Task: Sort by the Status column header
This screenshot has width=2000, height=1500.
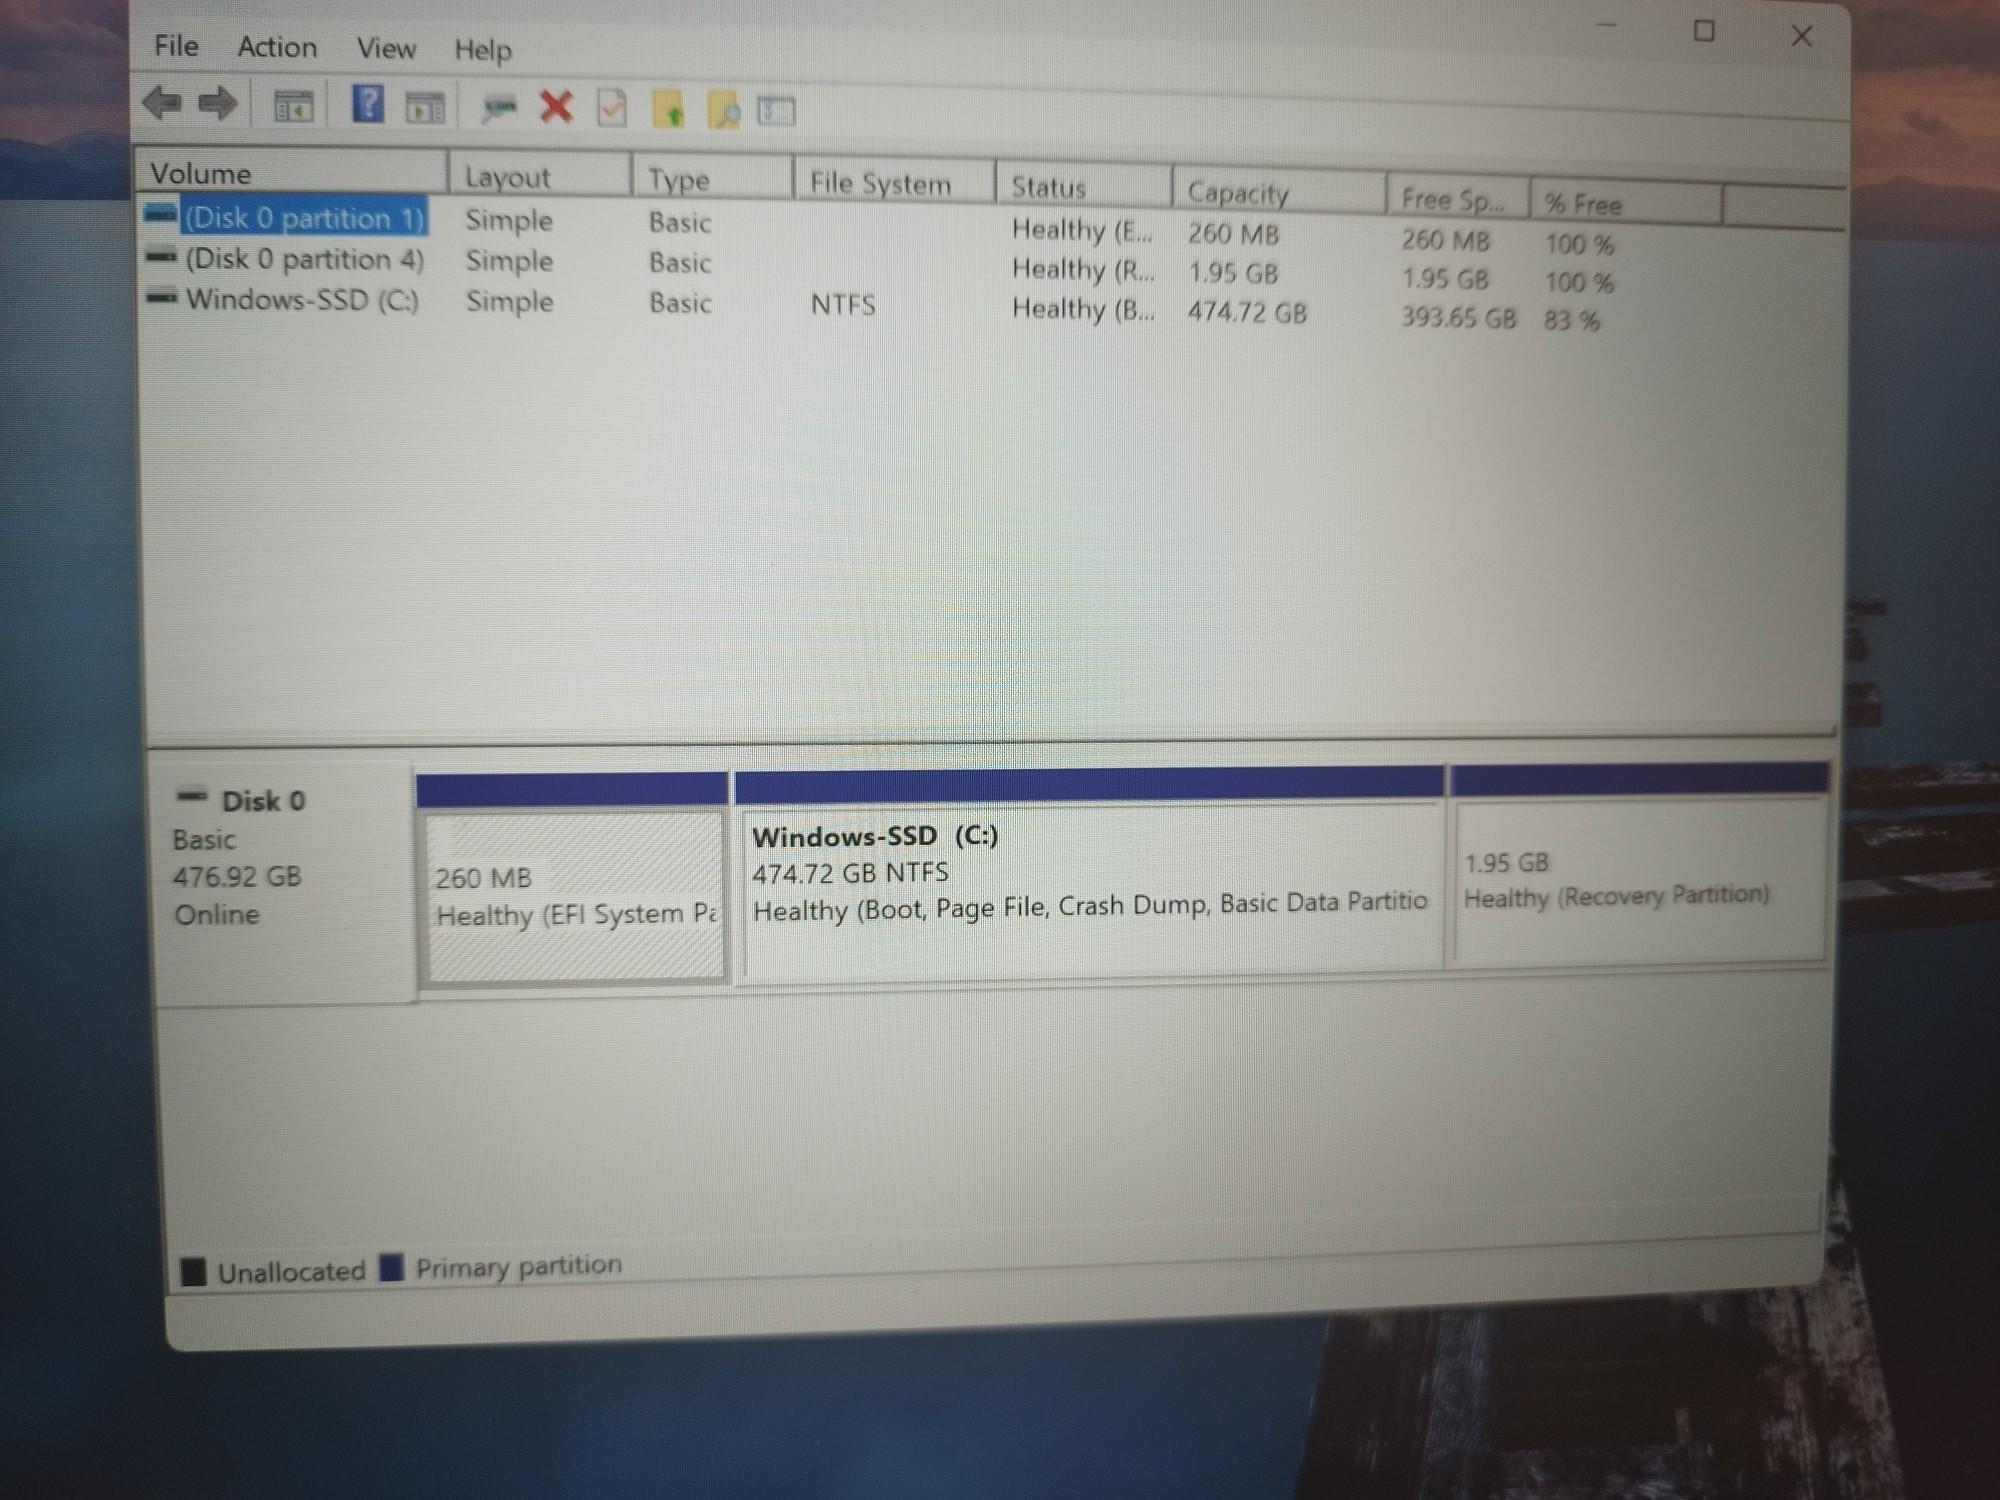Action: [1084, 187]
